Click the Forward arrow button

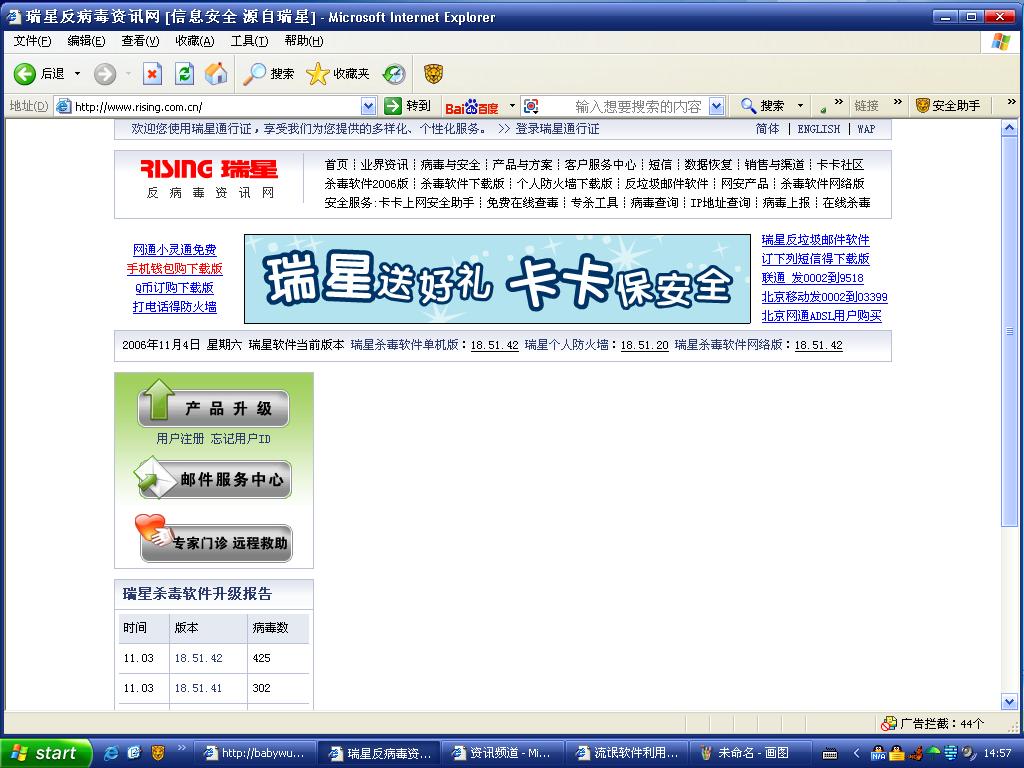tap(104, 74)
